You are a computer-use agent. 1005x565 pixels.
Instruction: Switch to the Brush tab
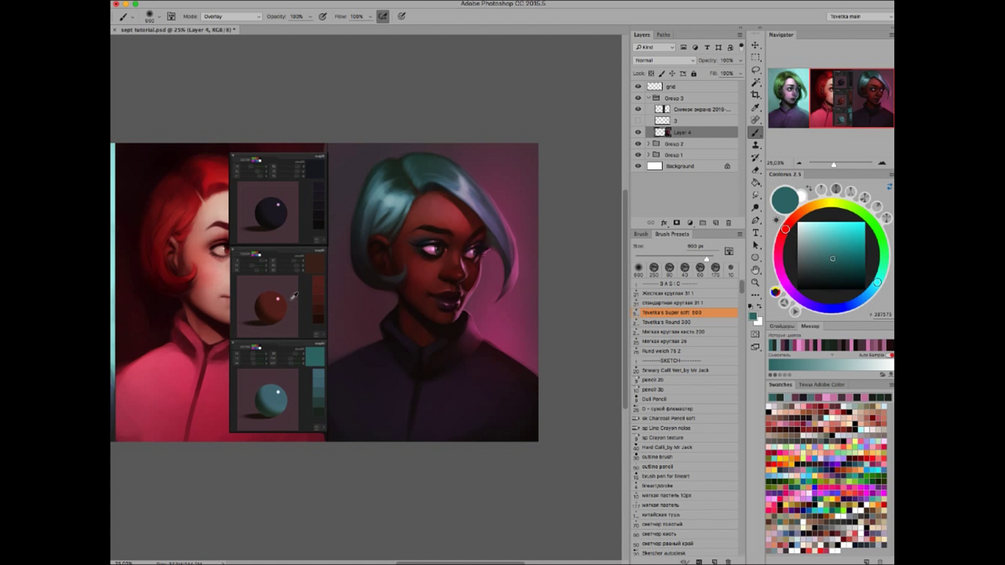pyautogui.click(x=640, y=234)
